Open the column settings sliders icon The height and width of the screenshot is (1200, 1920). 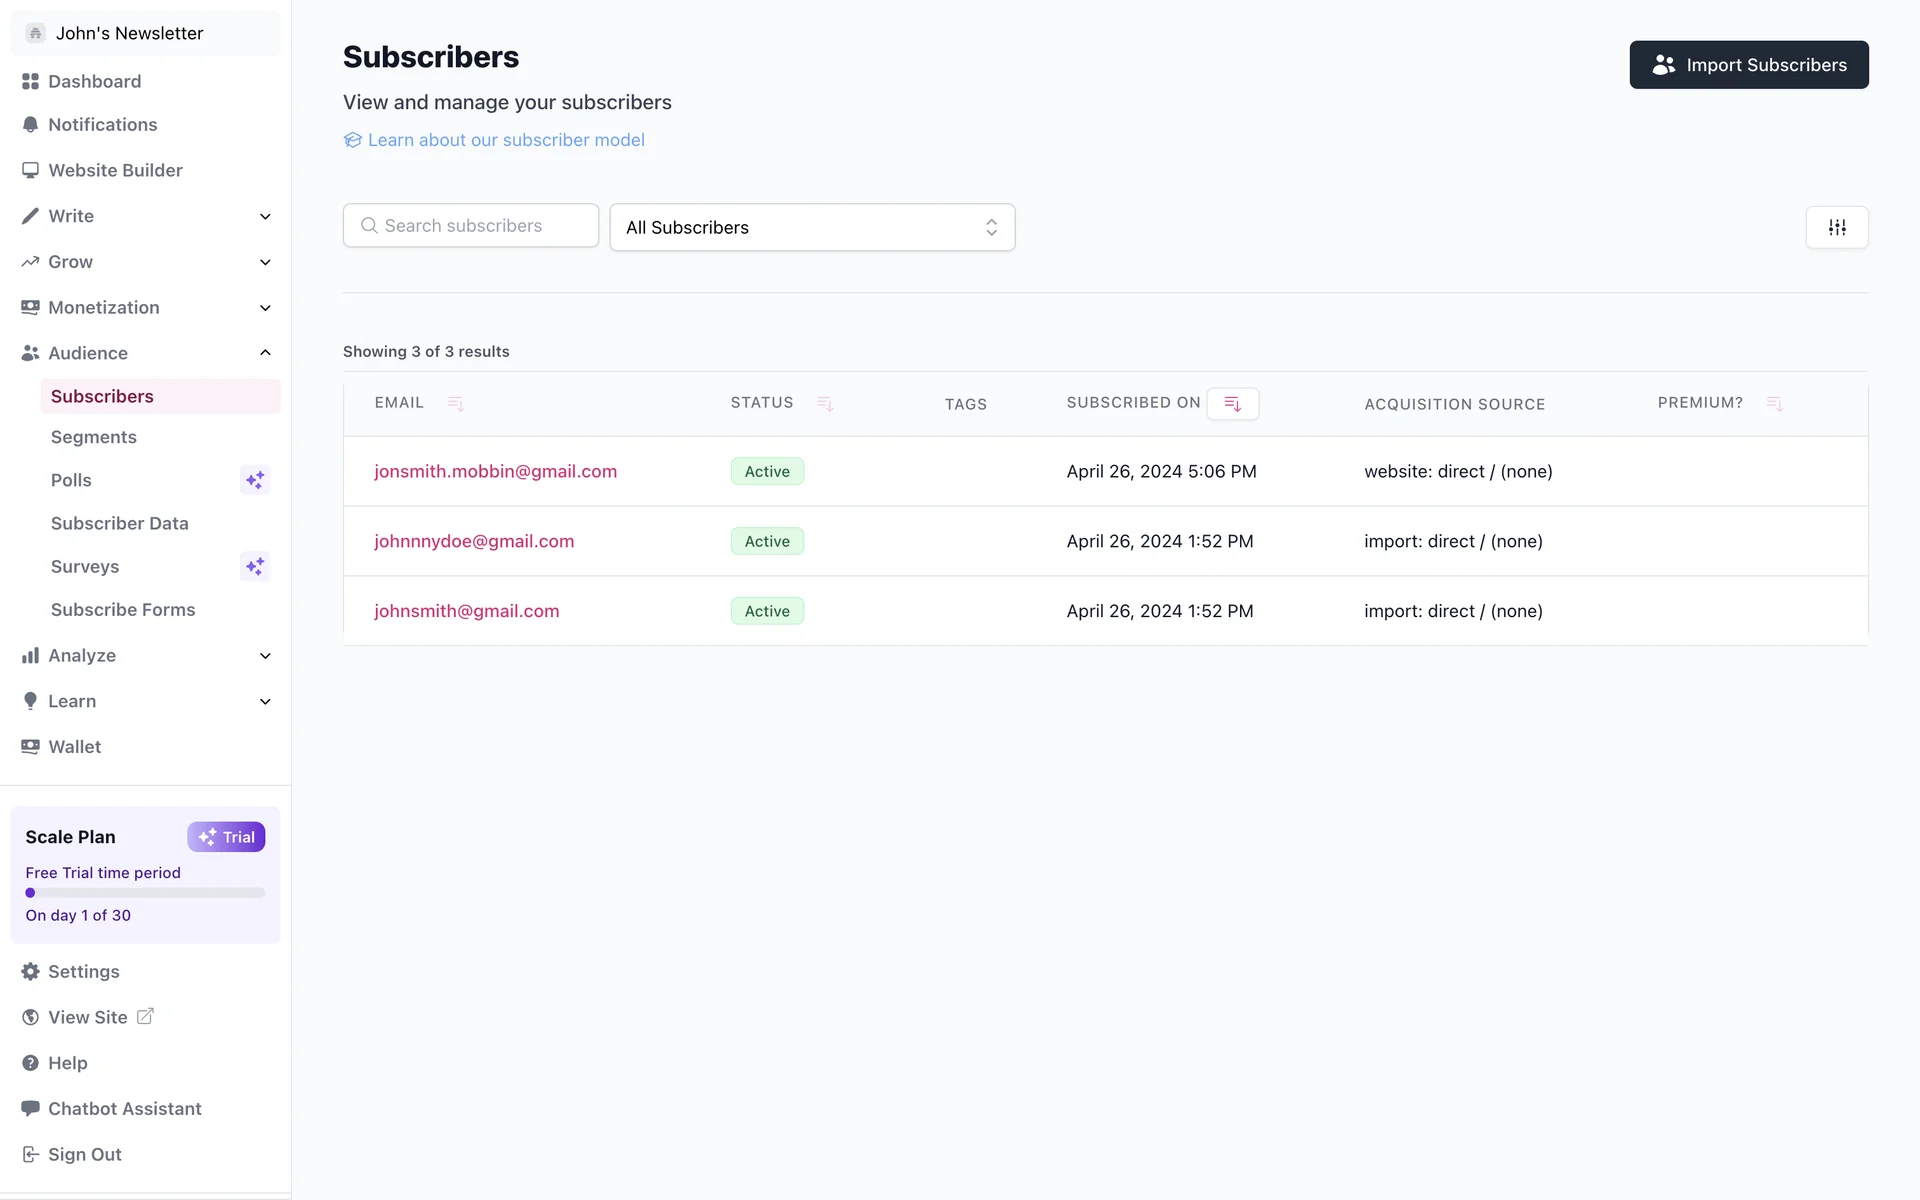click(1837, 228)
